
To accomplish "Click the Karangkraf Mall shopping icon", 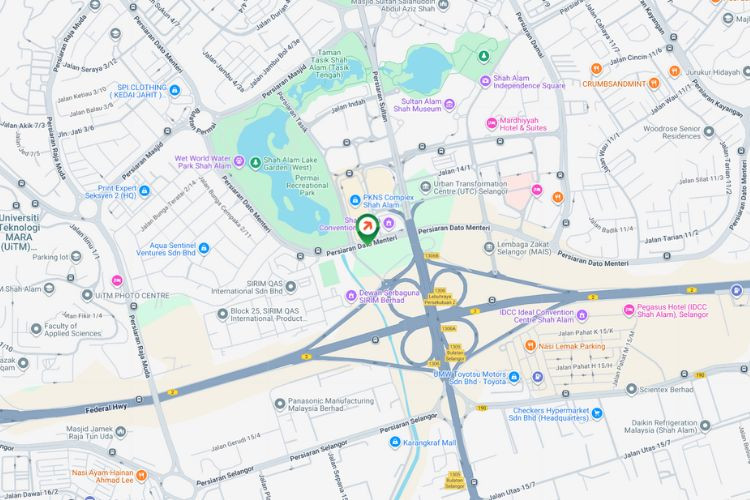I will point(395,442).
